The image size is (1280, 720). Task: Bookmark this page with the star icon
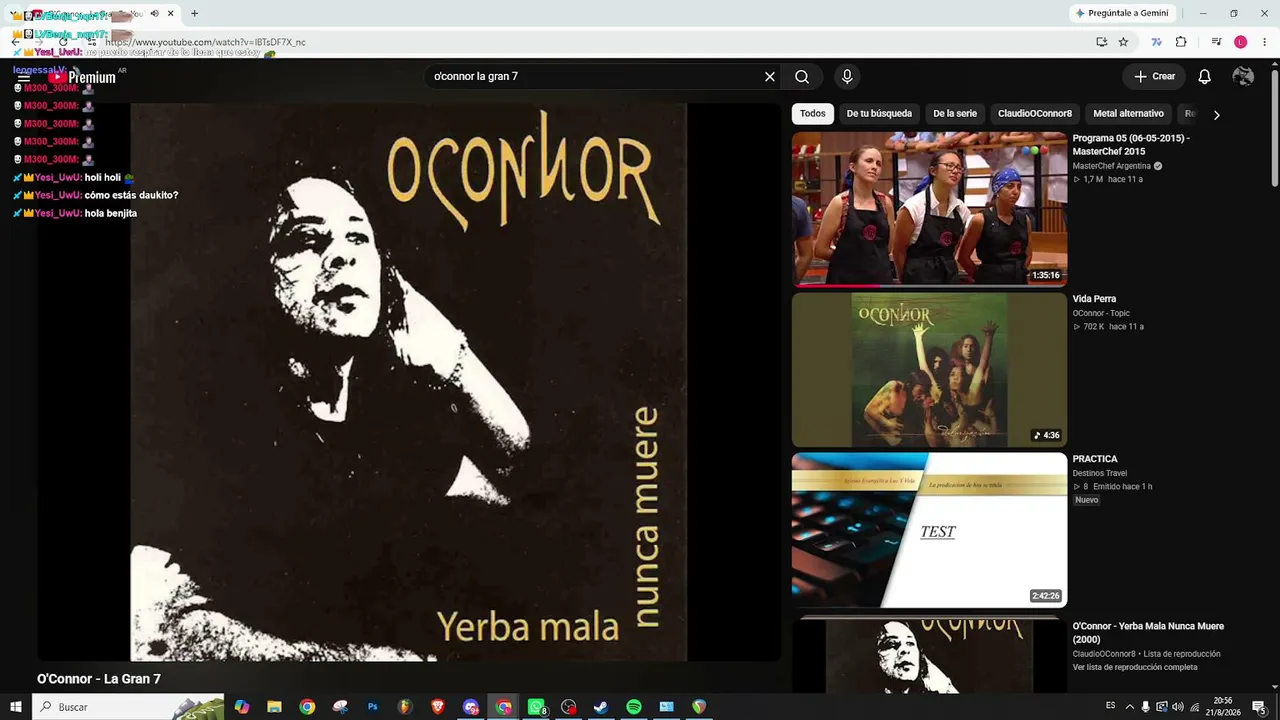(1123, 42)
